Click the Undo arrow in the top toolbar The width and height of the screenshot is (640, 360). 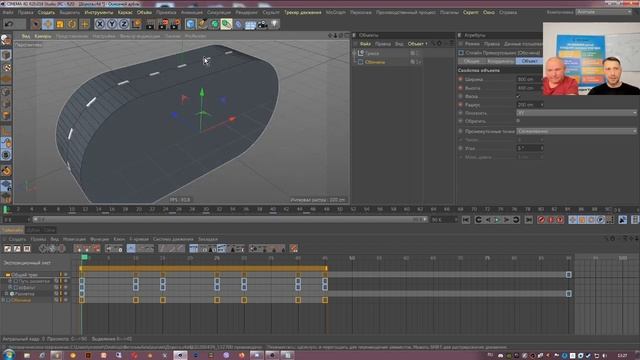point(9,24)
